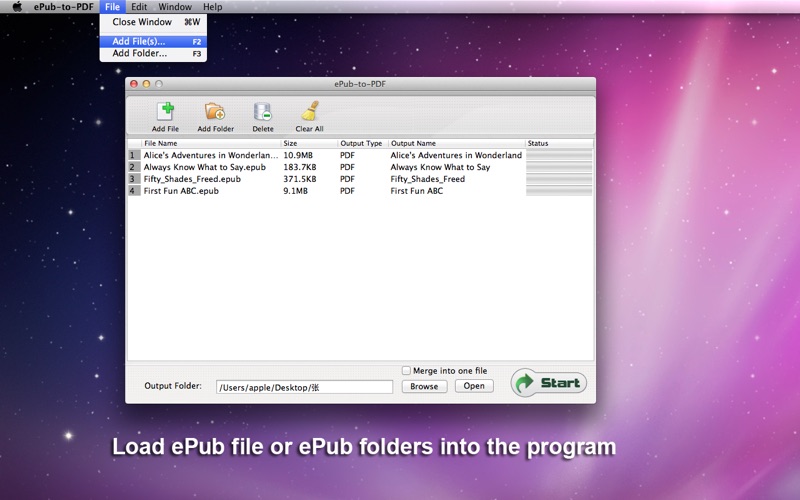The image size is (800, 500).
Task: Open the ePub-to-PDF application menu
Action: [x=64, y=7]
